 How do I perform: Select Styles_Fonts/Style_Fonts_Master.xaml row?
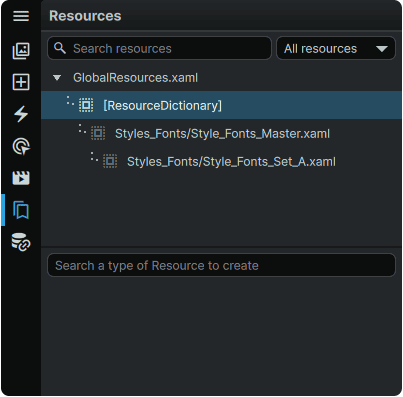(x=221, y=133)
